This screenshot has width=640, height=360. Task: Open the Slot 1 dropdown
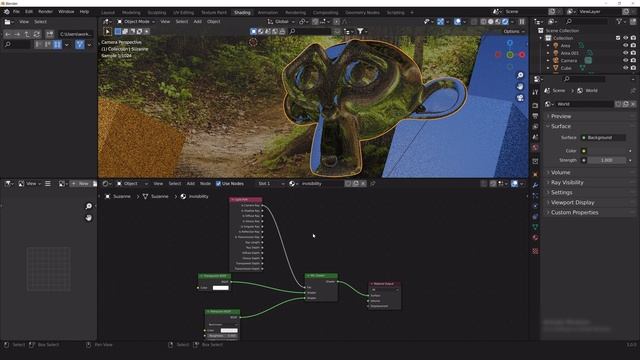tap(271, 184)
